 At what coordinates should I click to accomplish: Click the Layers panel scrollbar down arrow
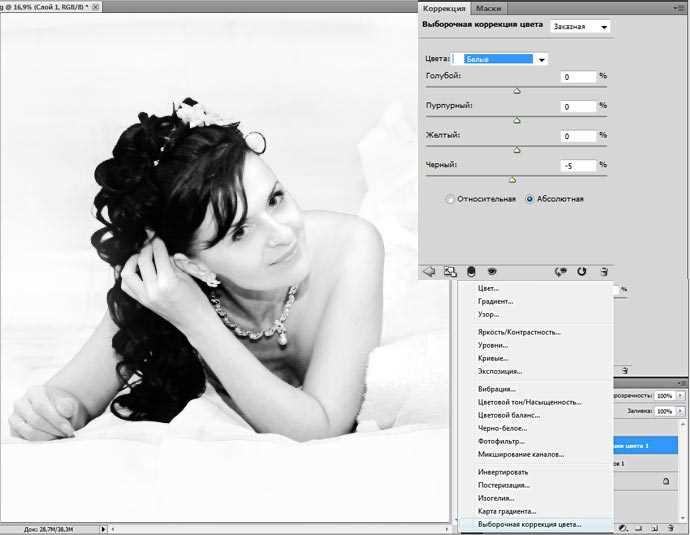click(x=683, y=518)
